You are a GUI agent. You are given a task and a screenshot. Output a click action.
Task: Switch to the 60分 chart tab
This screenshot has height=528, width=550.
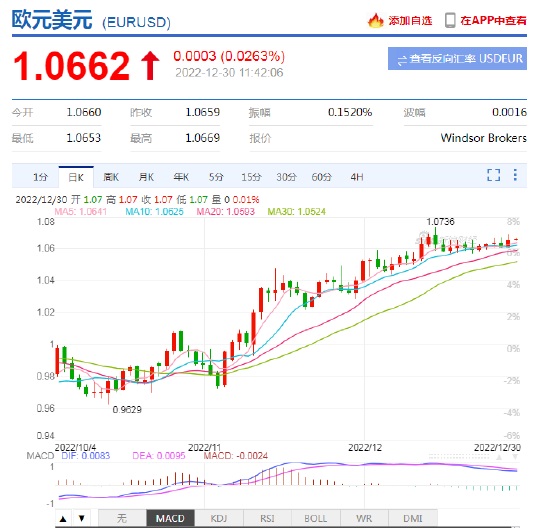(x=321, y=177)
